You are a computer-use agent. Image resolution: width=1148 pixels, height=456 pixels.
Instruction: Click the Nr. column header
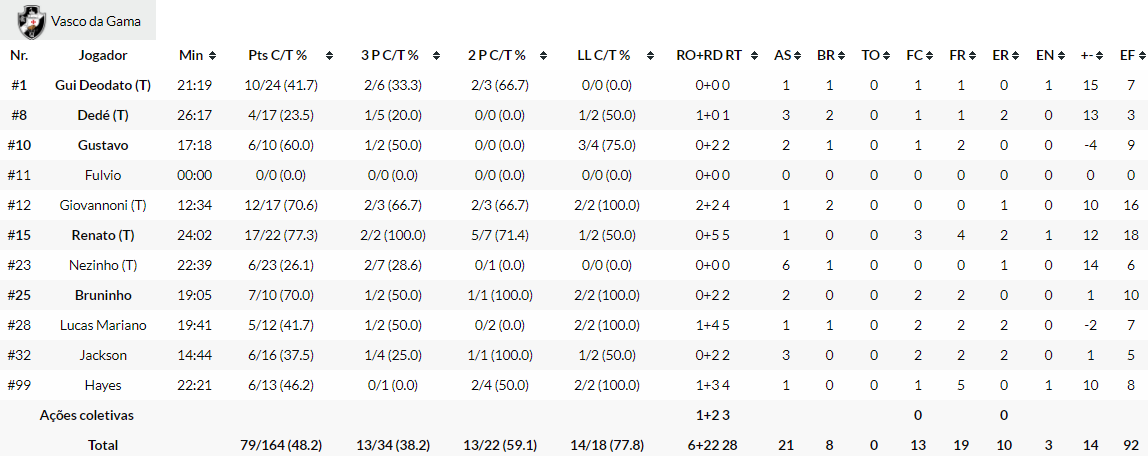coord(19,55)
